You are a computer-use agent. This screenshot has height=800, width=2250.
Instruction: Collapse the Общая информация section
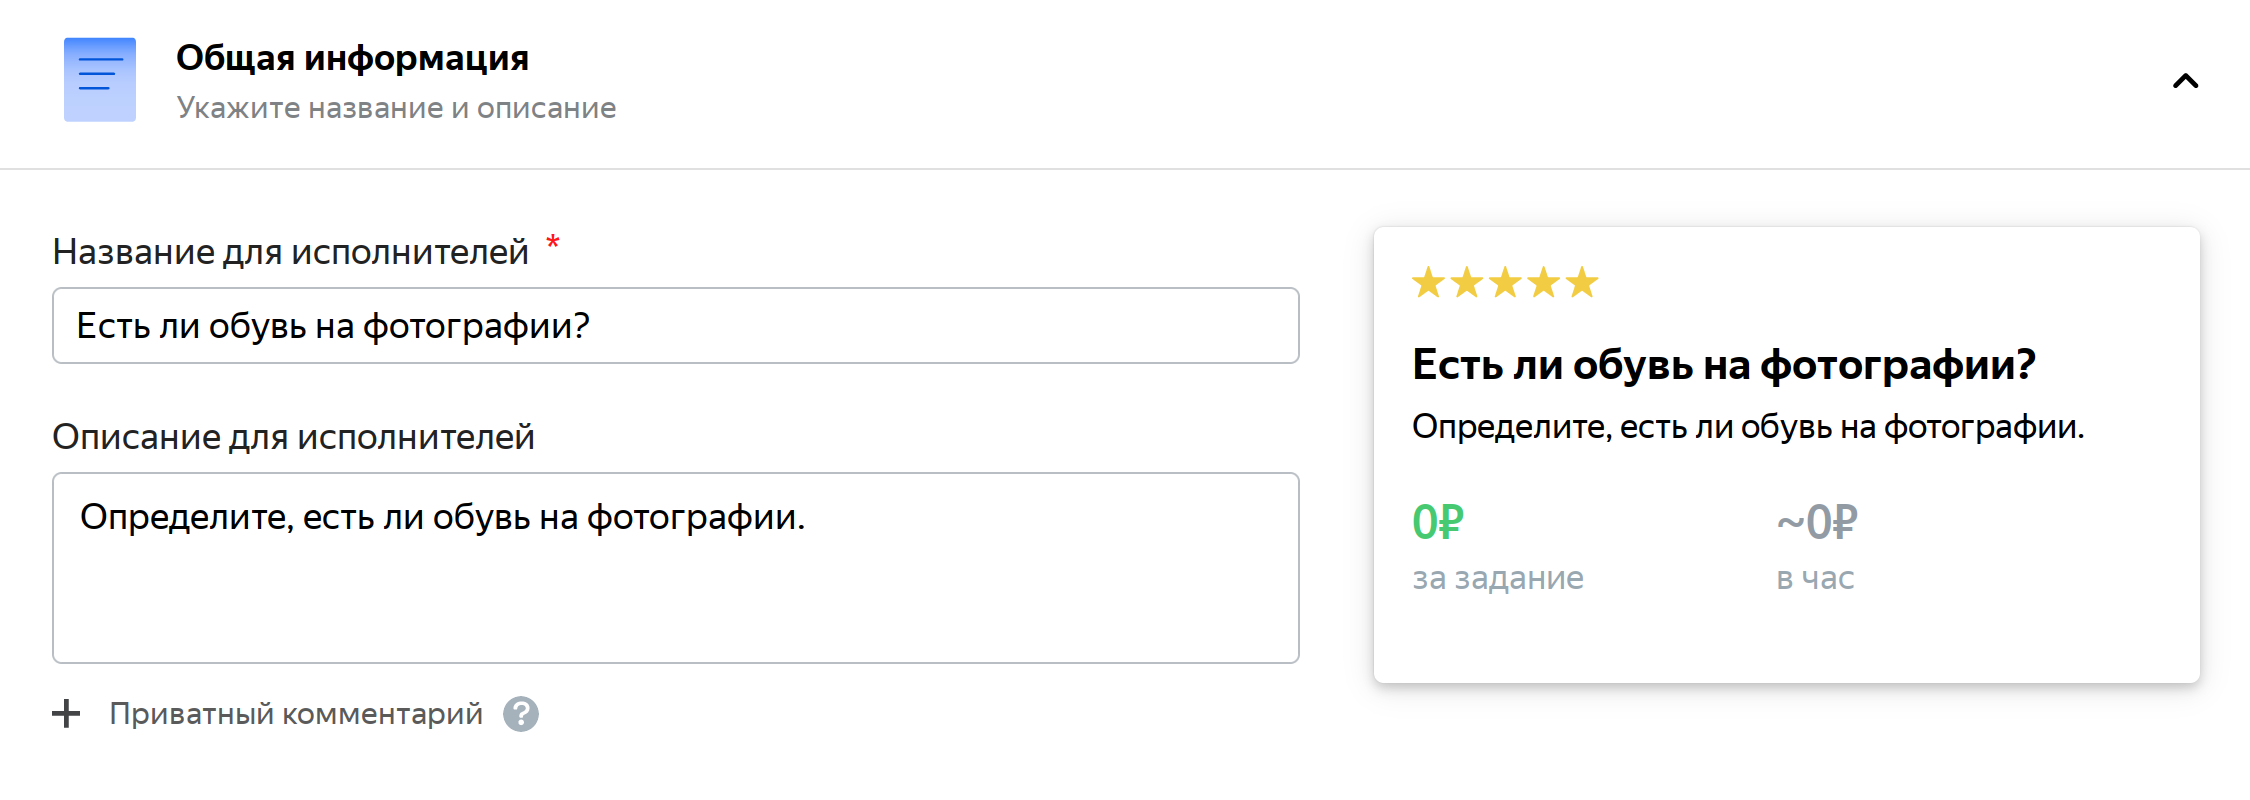tap(2185, 81)
